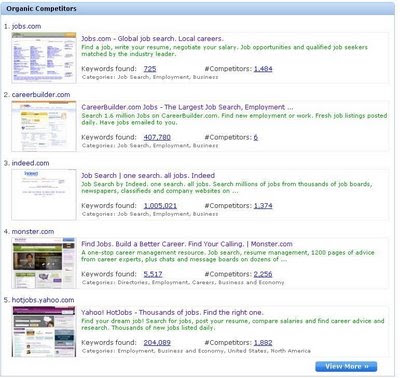Open the careerbuilder.com domain link

pos(41,95)
